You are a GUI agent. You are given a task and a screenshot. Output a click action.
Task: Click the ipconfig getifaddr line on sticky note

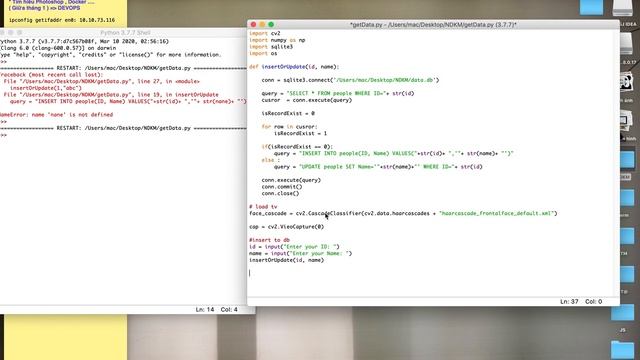62,20
